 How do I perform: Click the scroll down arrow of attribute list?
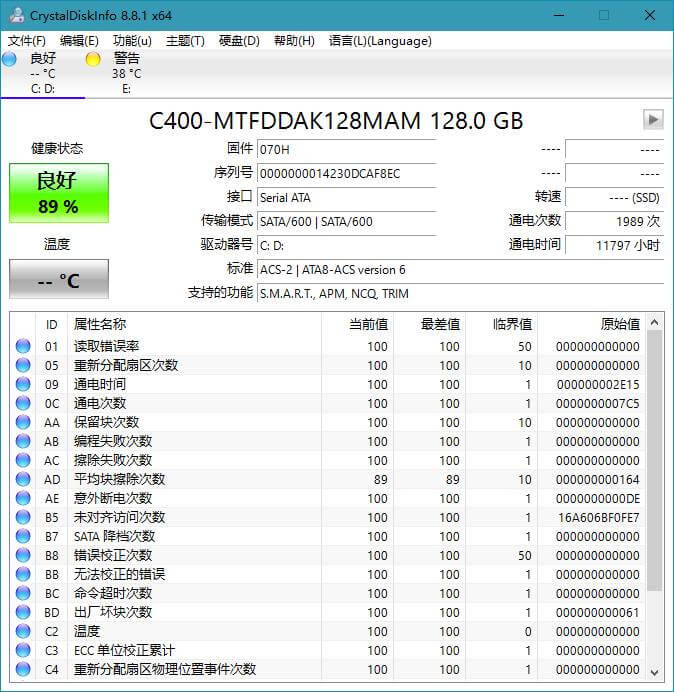click(x=655, y=671)
